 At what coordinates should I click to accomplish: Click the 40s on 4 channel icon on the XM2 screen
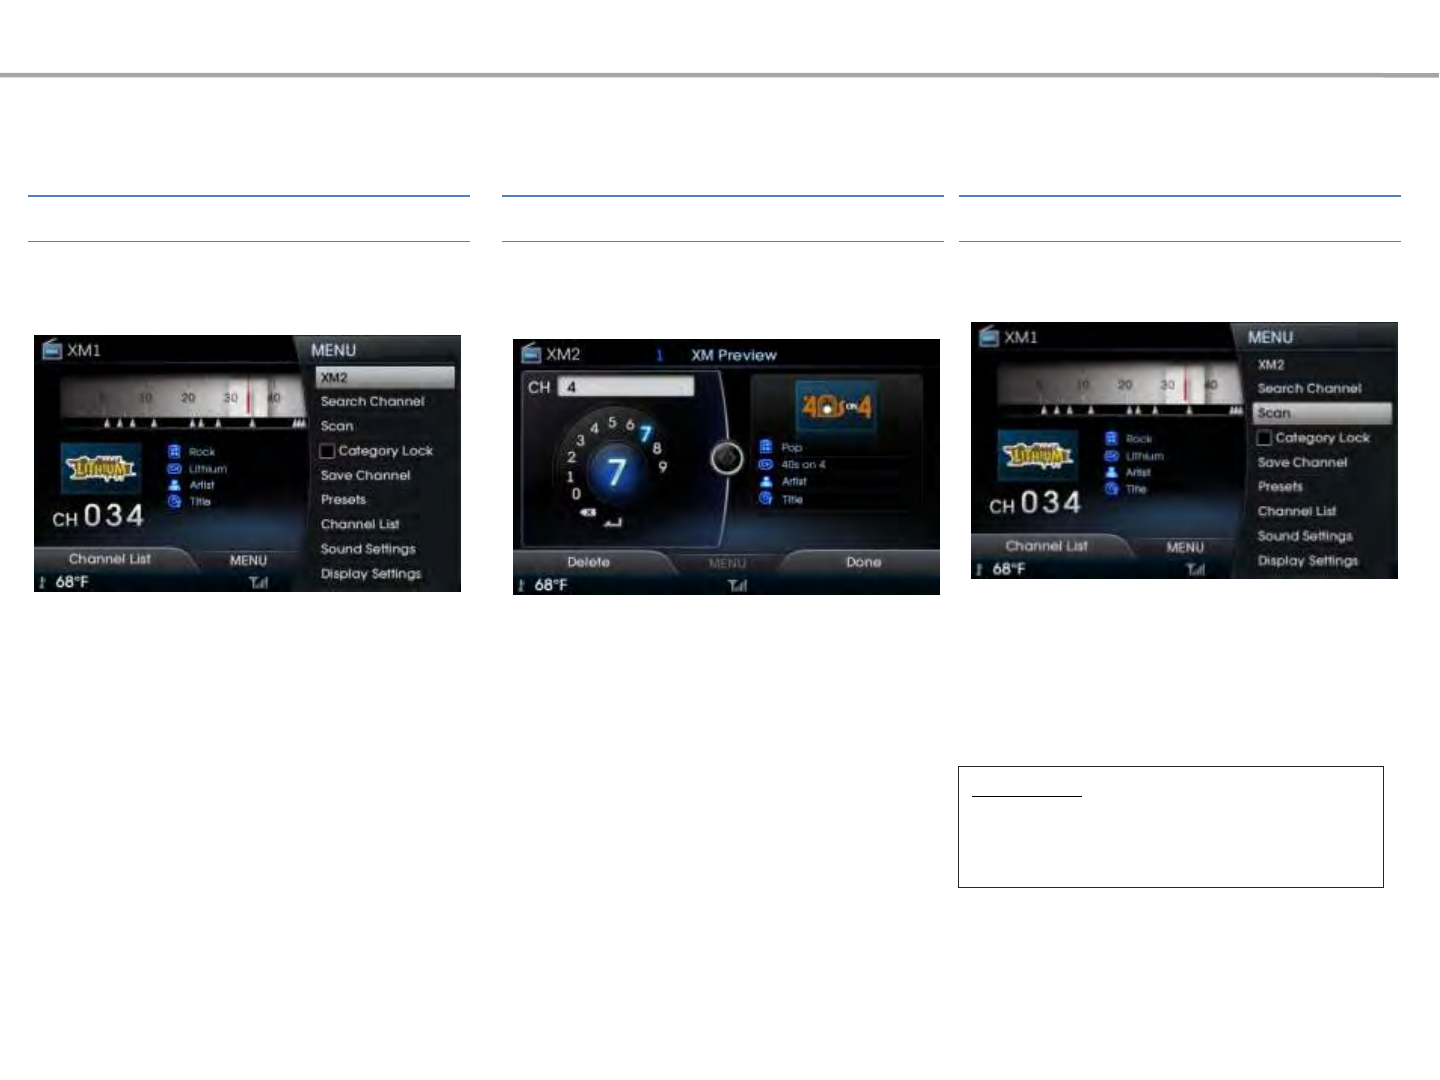(x=766, y=464)
